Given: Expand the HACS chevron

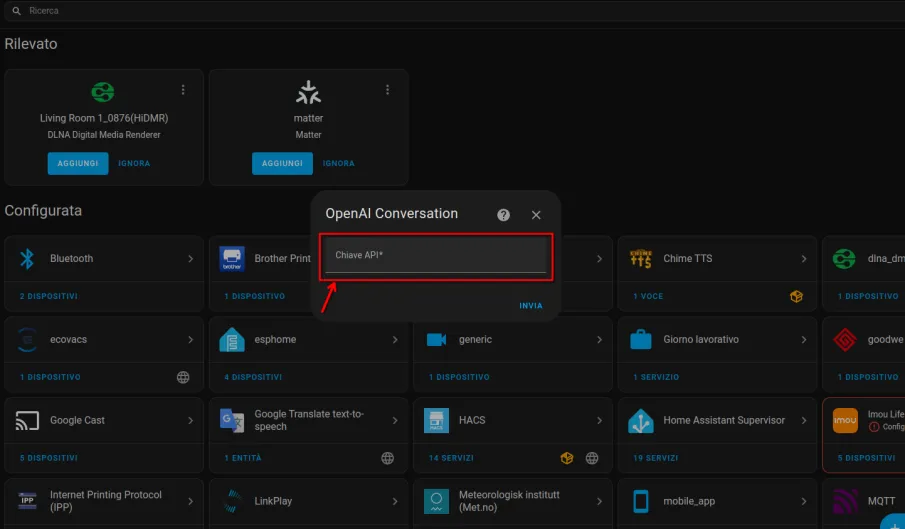Looking at the screenshot, I should tap(599, 421).
